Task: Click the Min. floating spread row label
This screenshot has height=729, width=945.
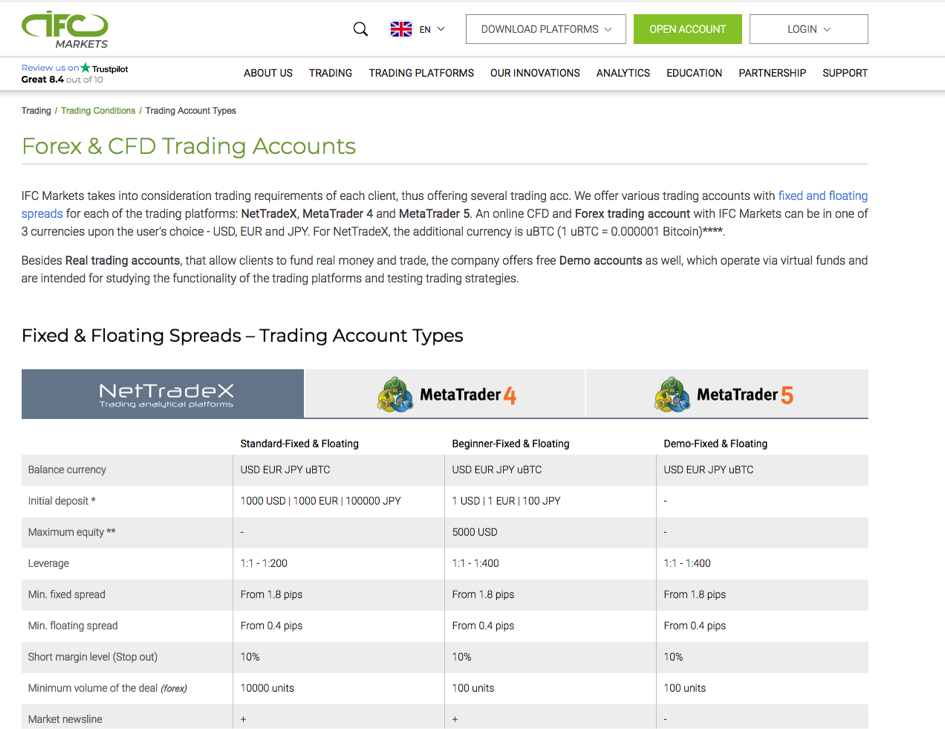Action: (x=73, y=626)
